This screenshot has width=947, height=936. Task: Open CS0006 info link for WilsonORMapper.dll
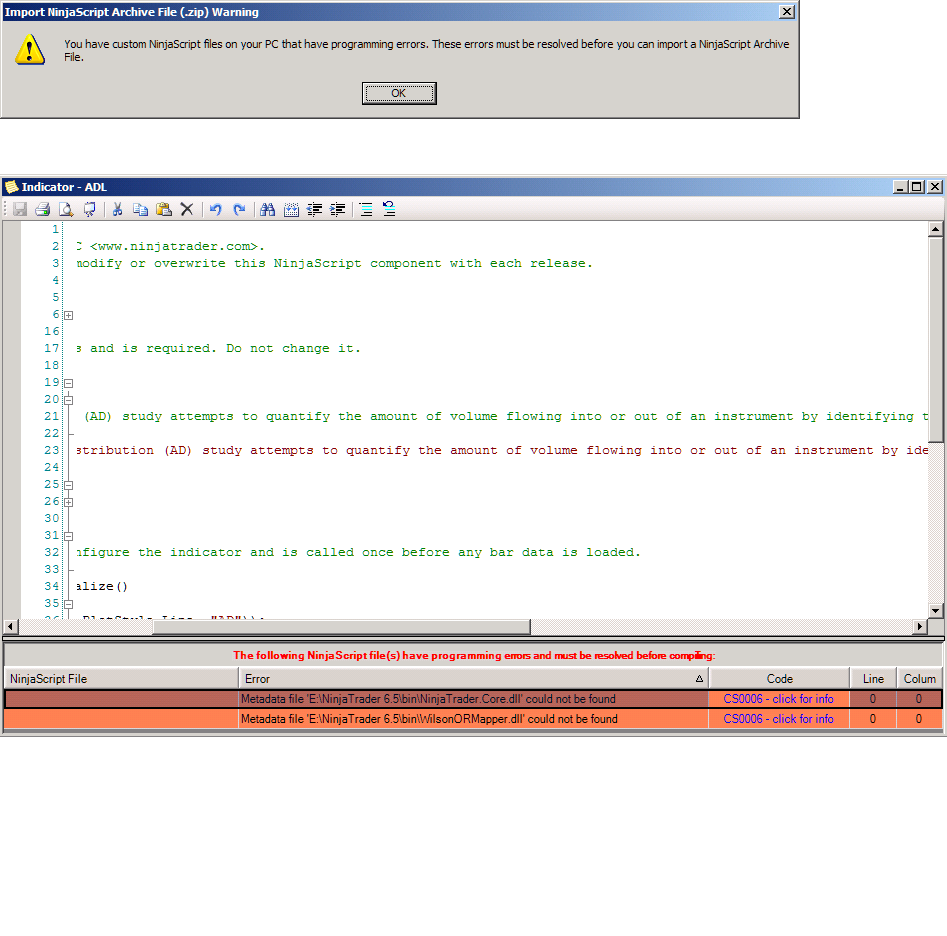click(778, 719)
